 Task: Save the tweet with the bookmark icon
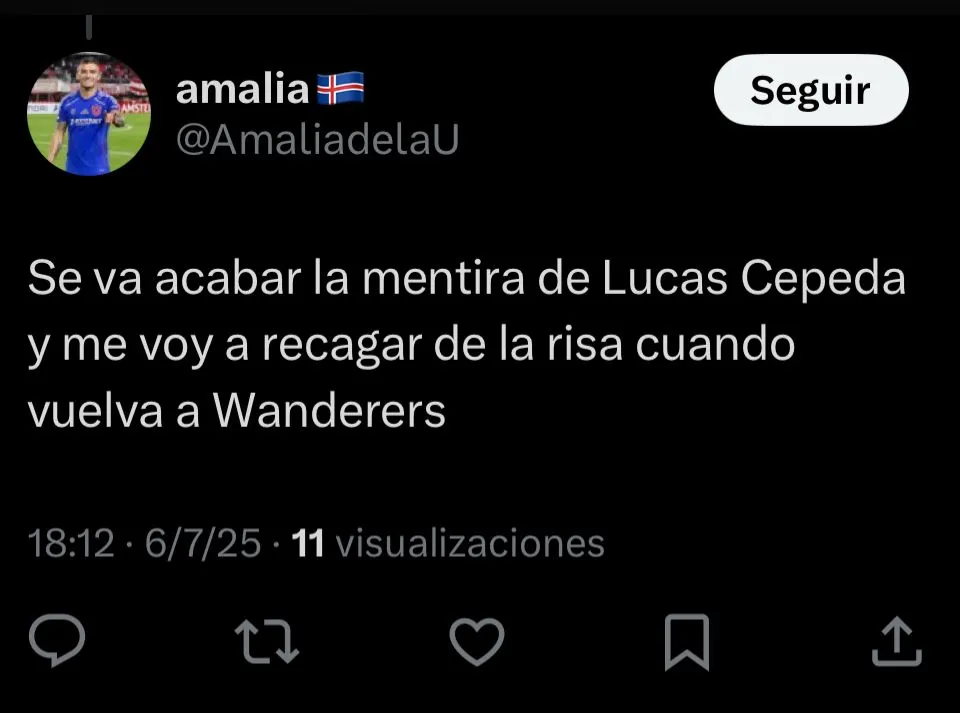pos(687,642)
